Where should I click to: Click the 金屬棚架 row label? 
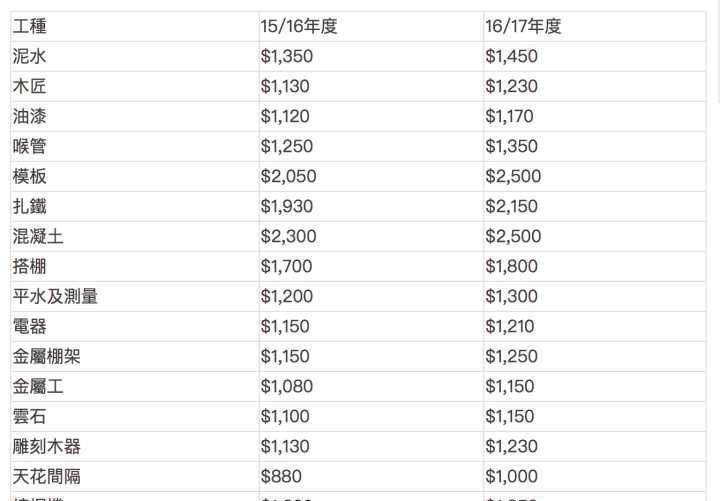pos(47,357)
